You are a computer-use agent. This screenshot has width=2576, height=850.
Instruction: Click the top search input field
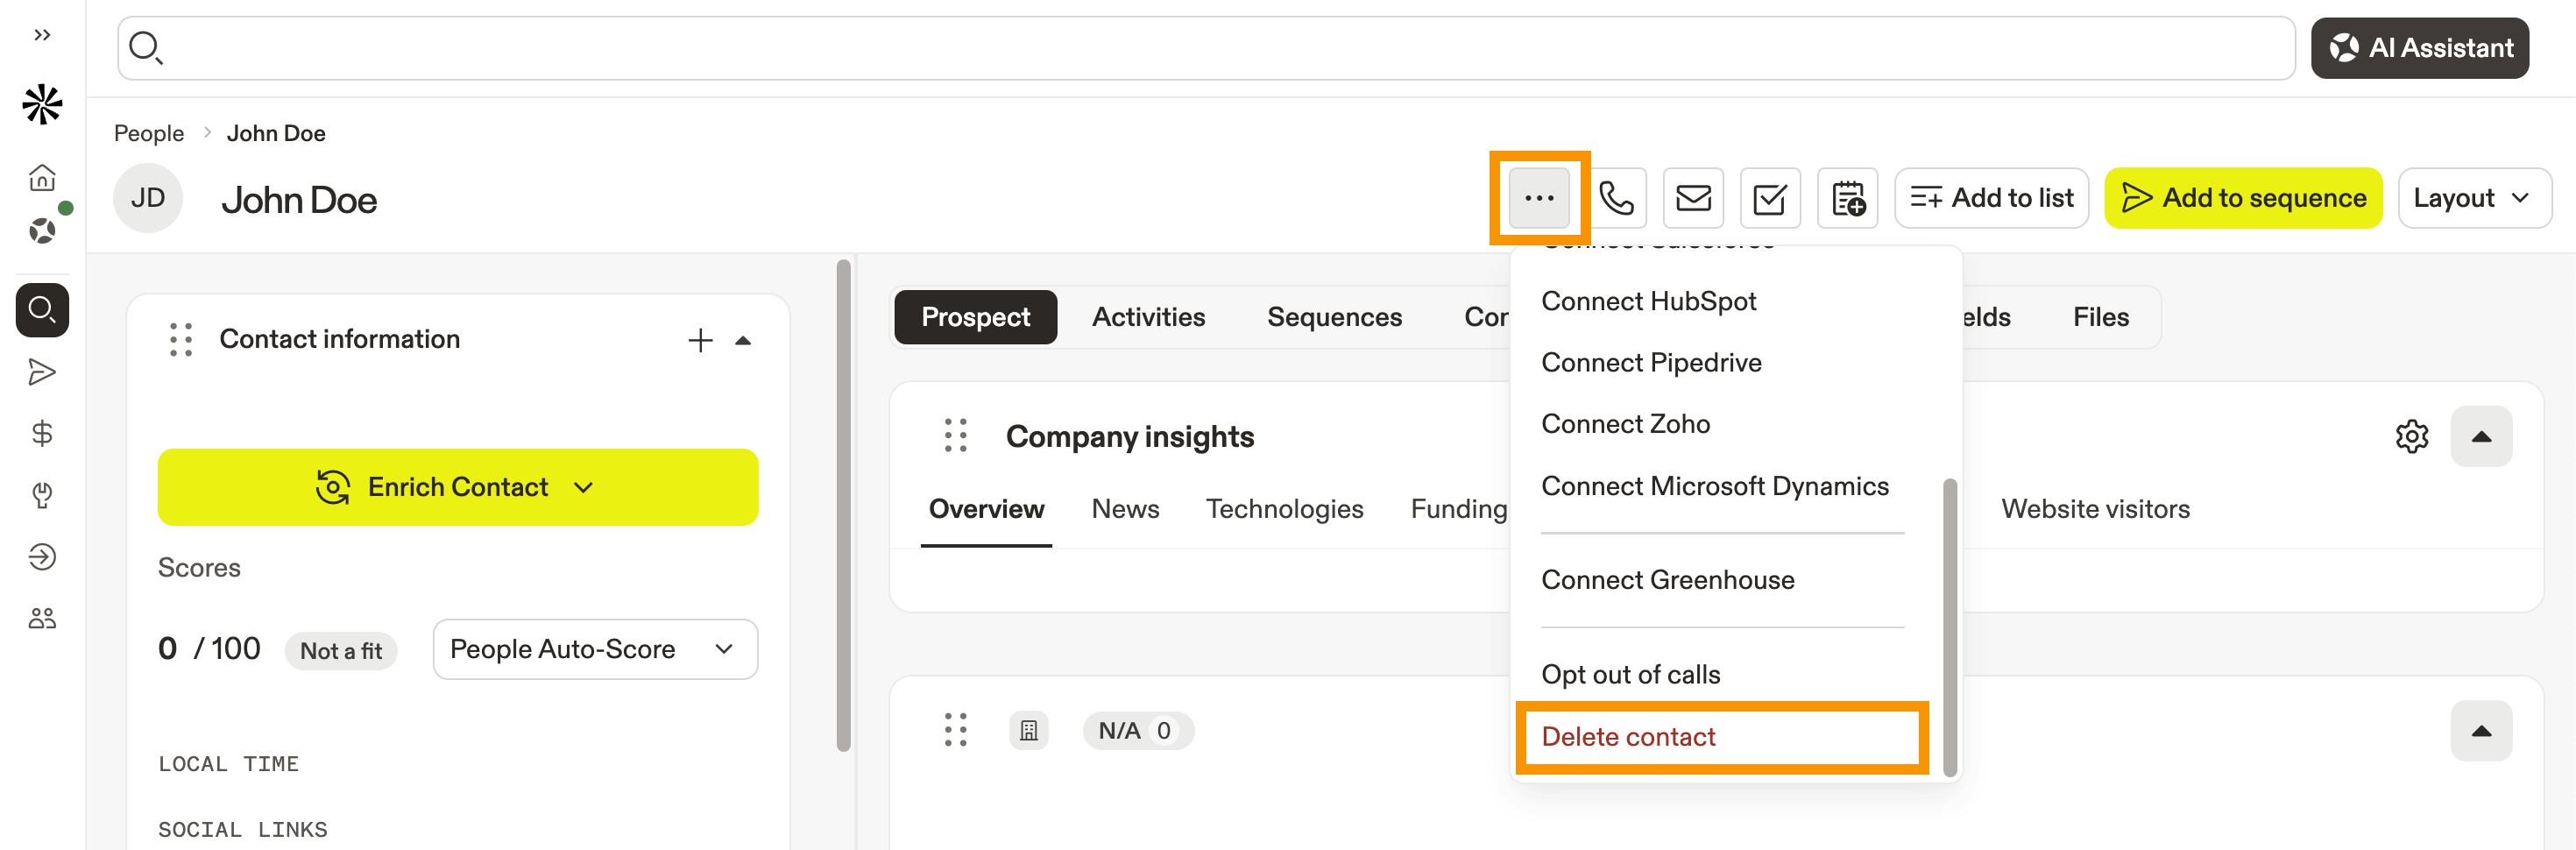tap(1200, 47)
